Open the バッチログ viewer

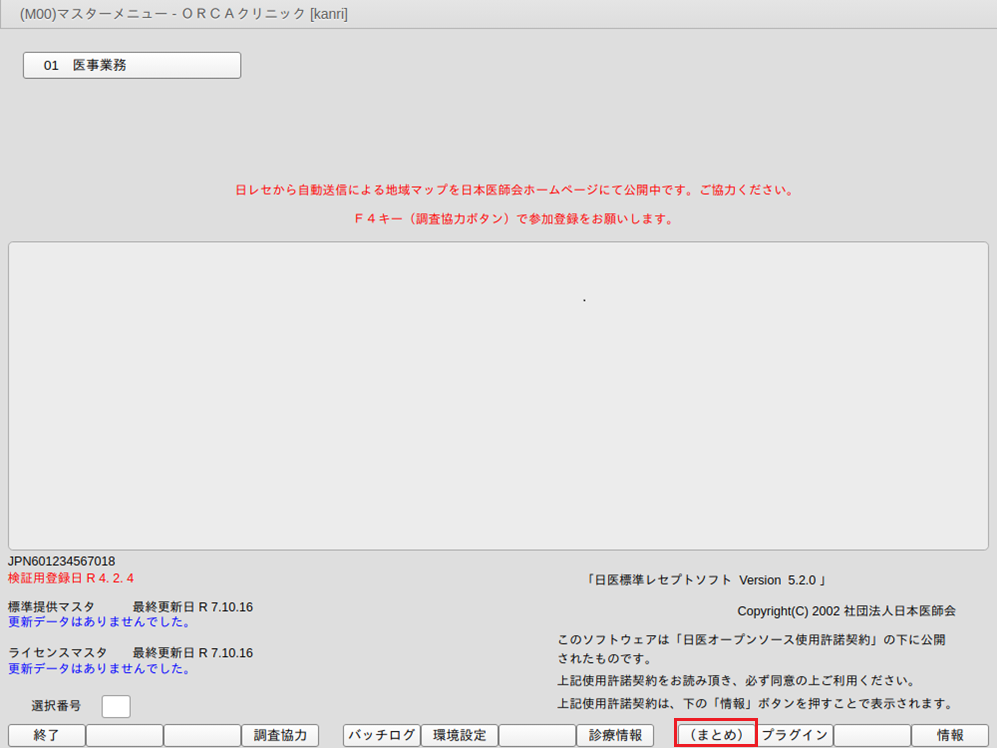(381, 735)
